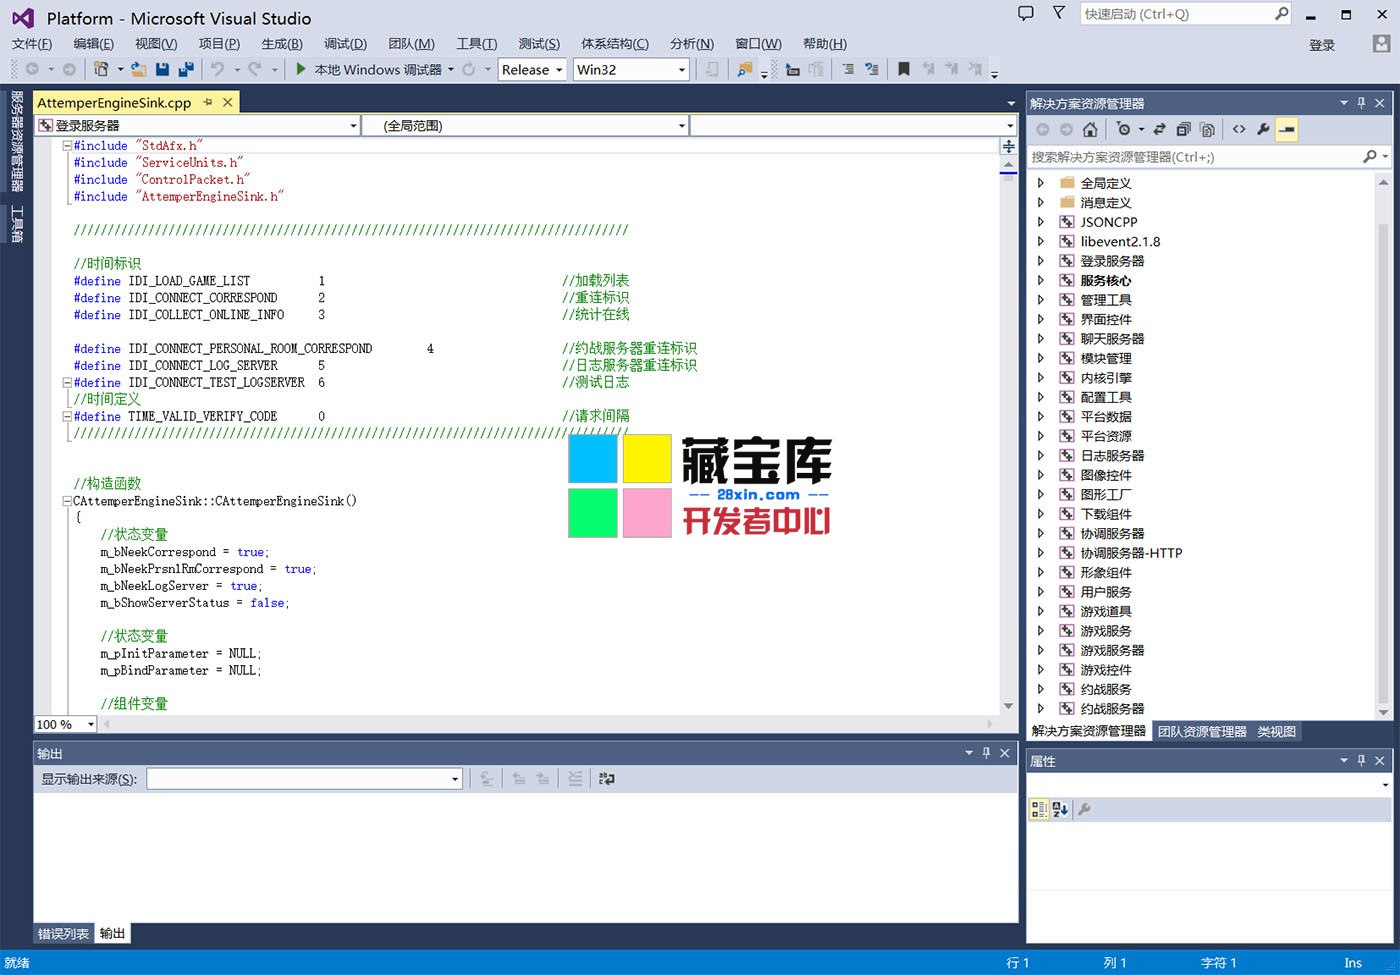Click the Home icon in Solution Explorer
This screenshot has width=1400, height=975.
click(x=1090, y=129)
